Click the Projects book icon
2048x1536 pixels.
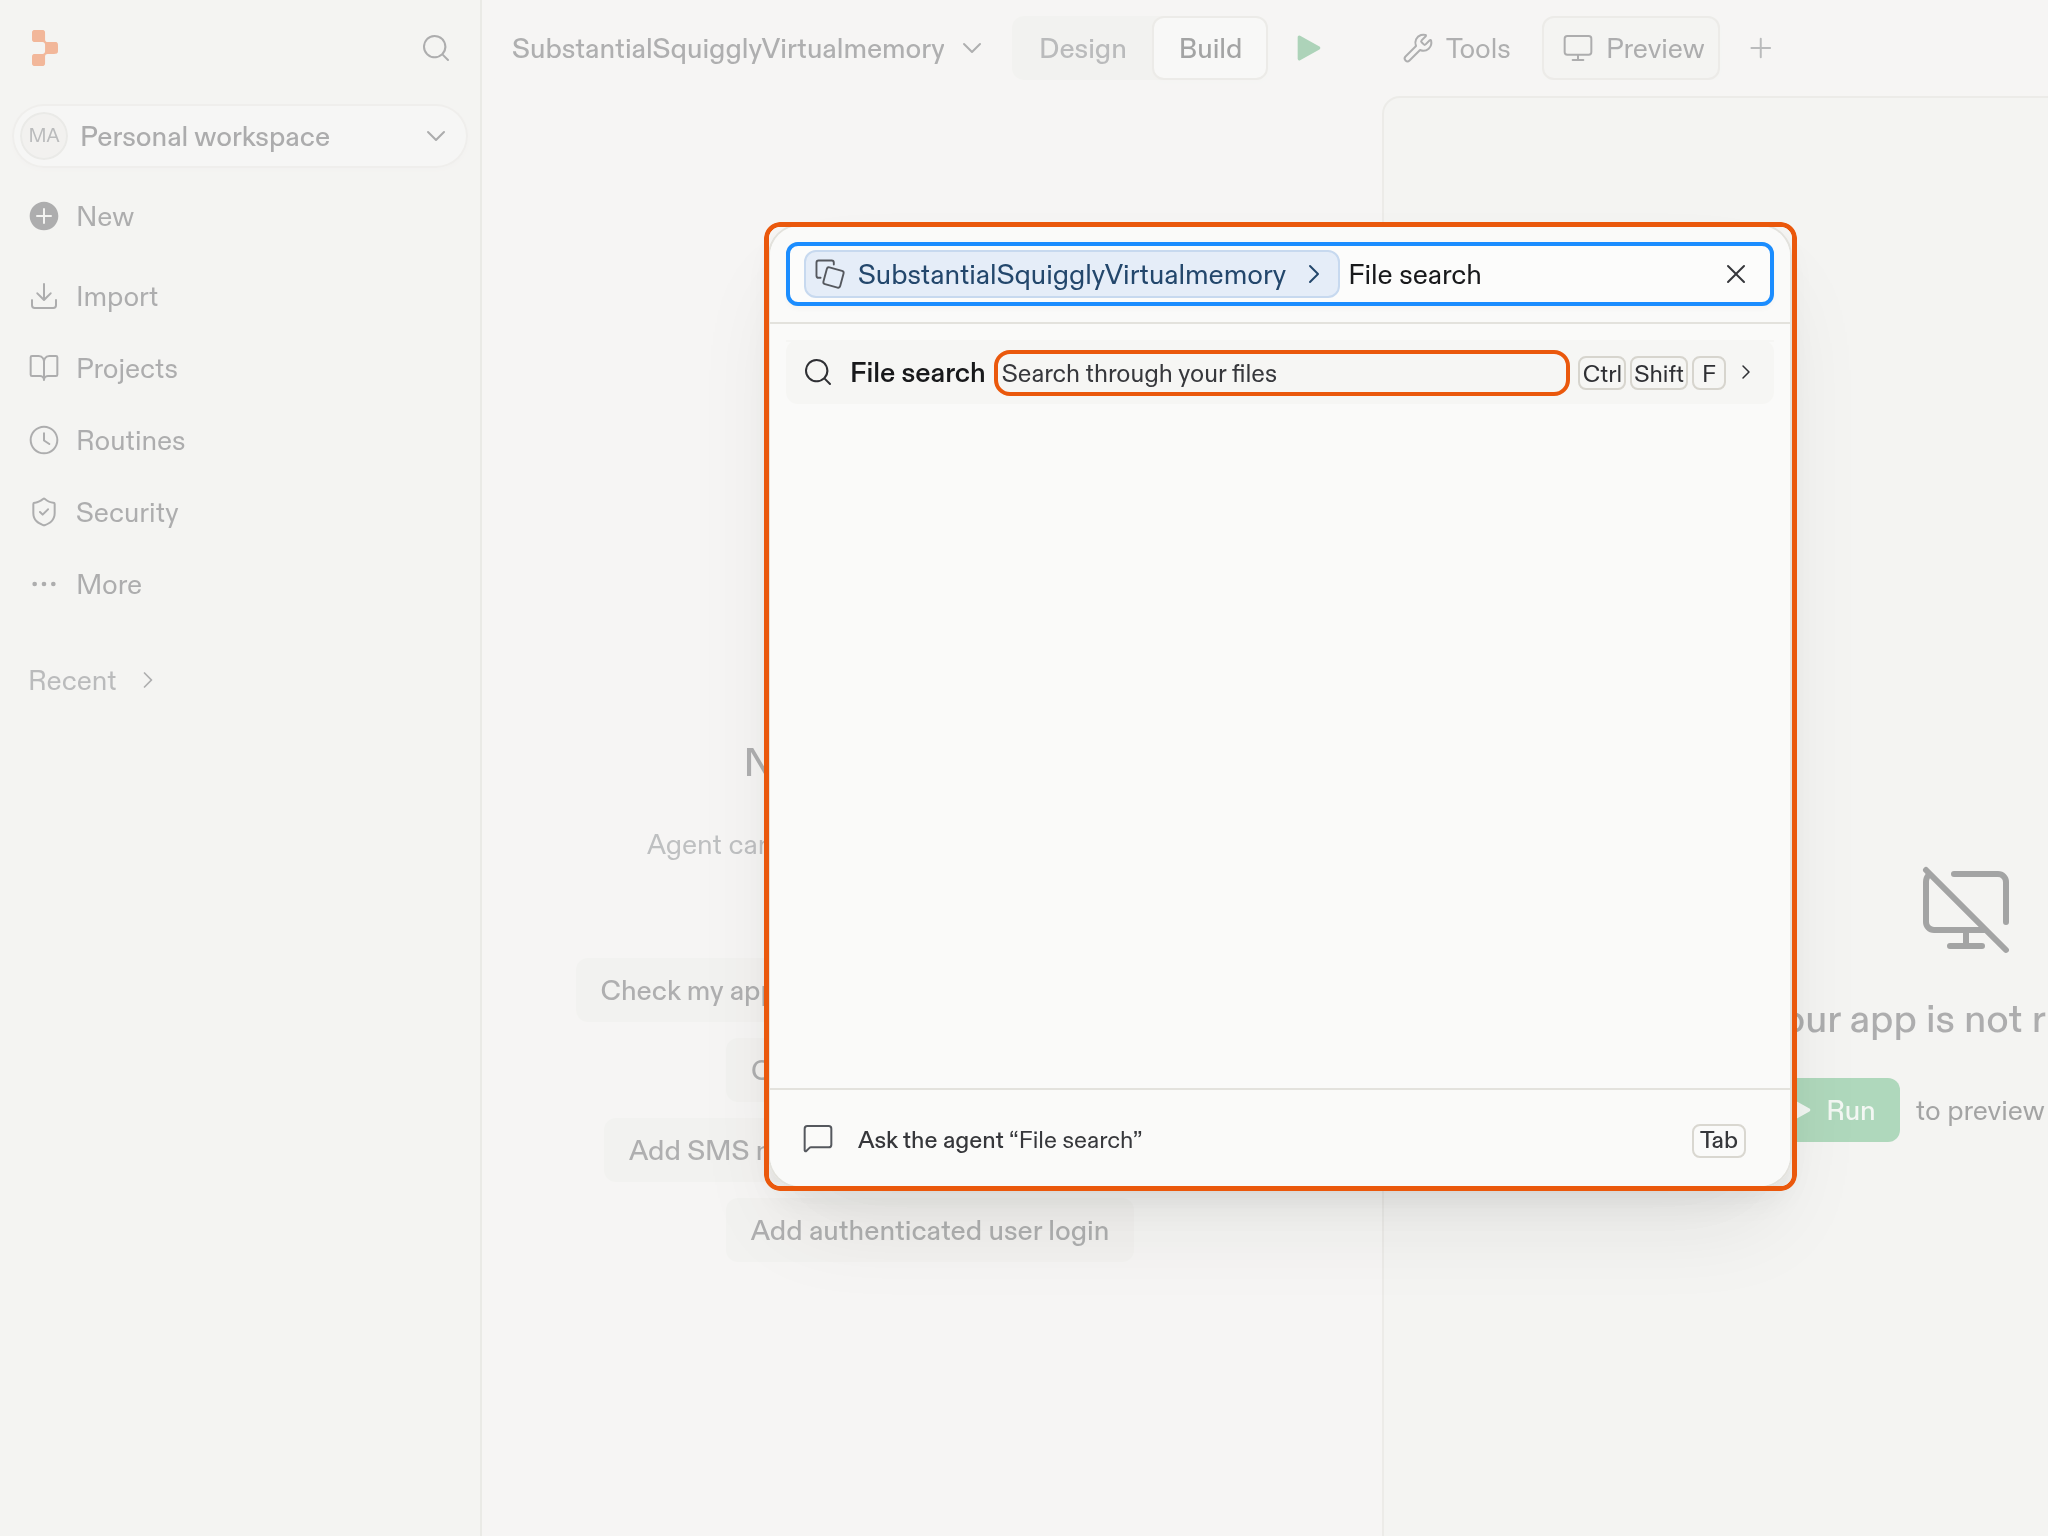click(x=44, y=368)
